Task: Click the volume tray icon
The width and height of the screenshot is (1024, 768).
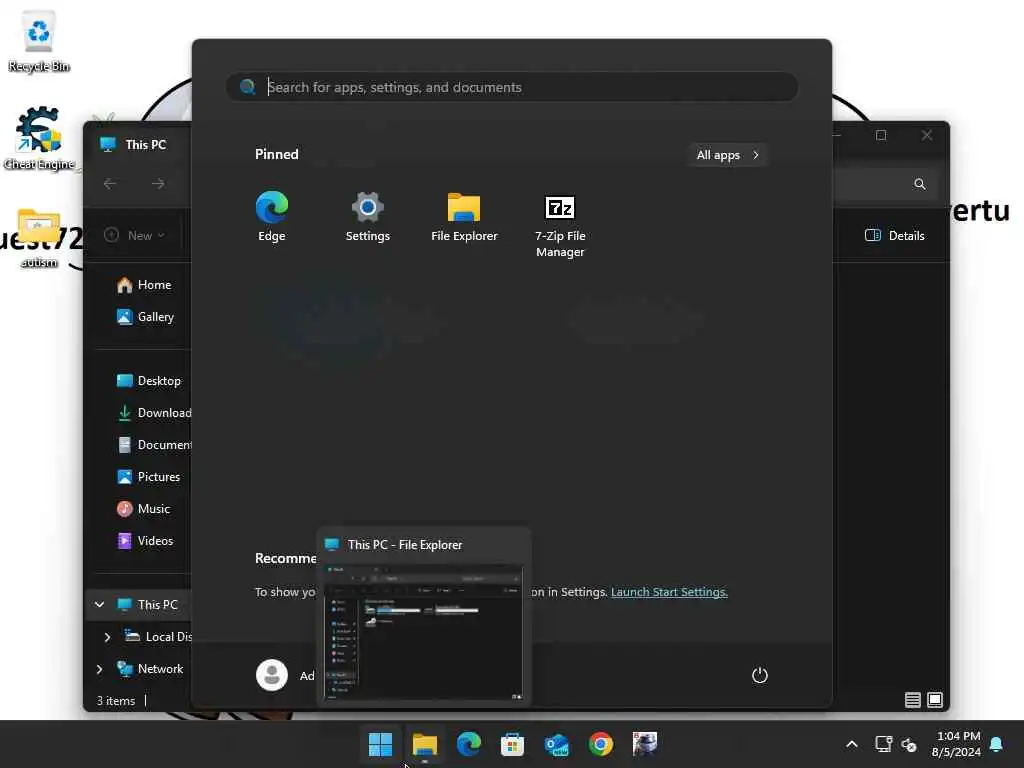Action: pyautogui.click(x=908, y=744)
